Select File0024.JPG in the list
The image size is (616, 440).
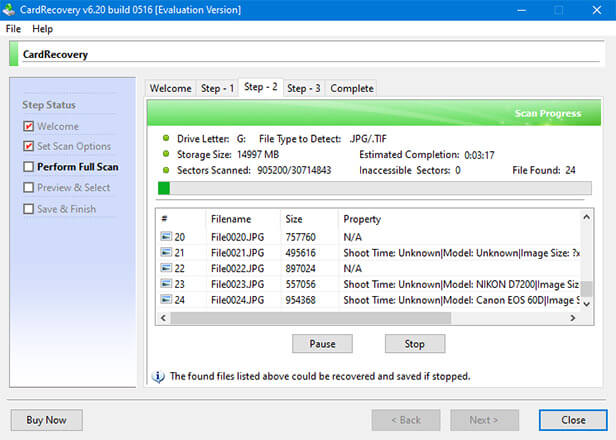(237, 300)
